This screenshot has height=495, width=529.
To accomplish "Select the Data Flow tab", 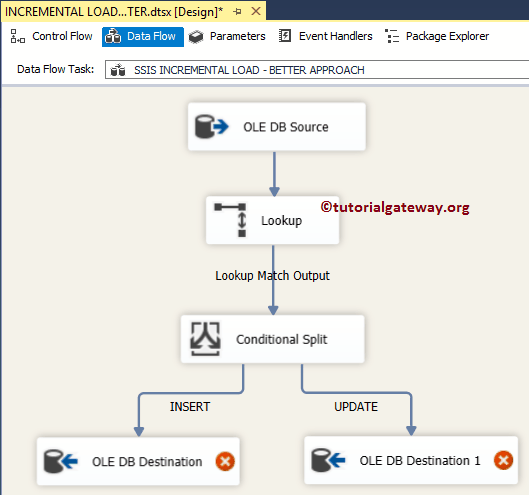I will pyautogui.click(x=143, y=36).
